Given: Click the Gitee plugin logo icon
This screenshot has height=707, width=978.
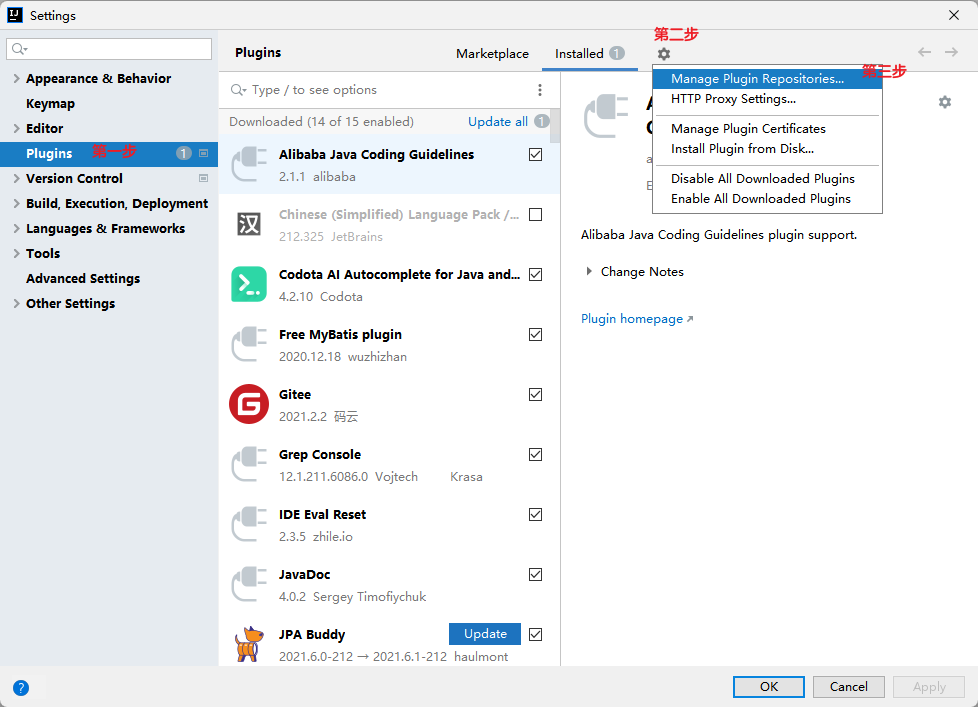Looking at the screenshot, I should (248, 404).
